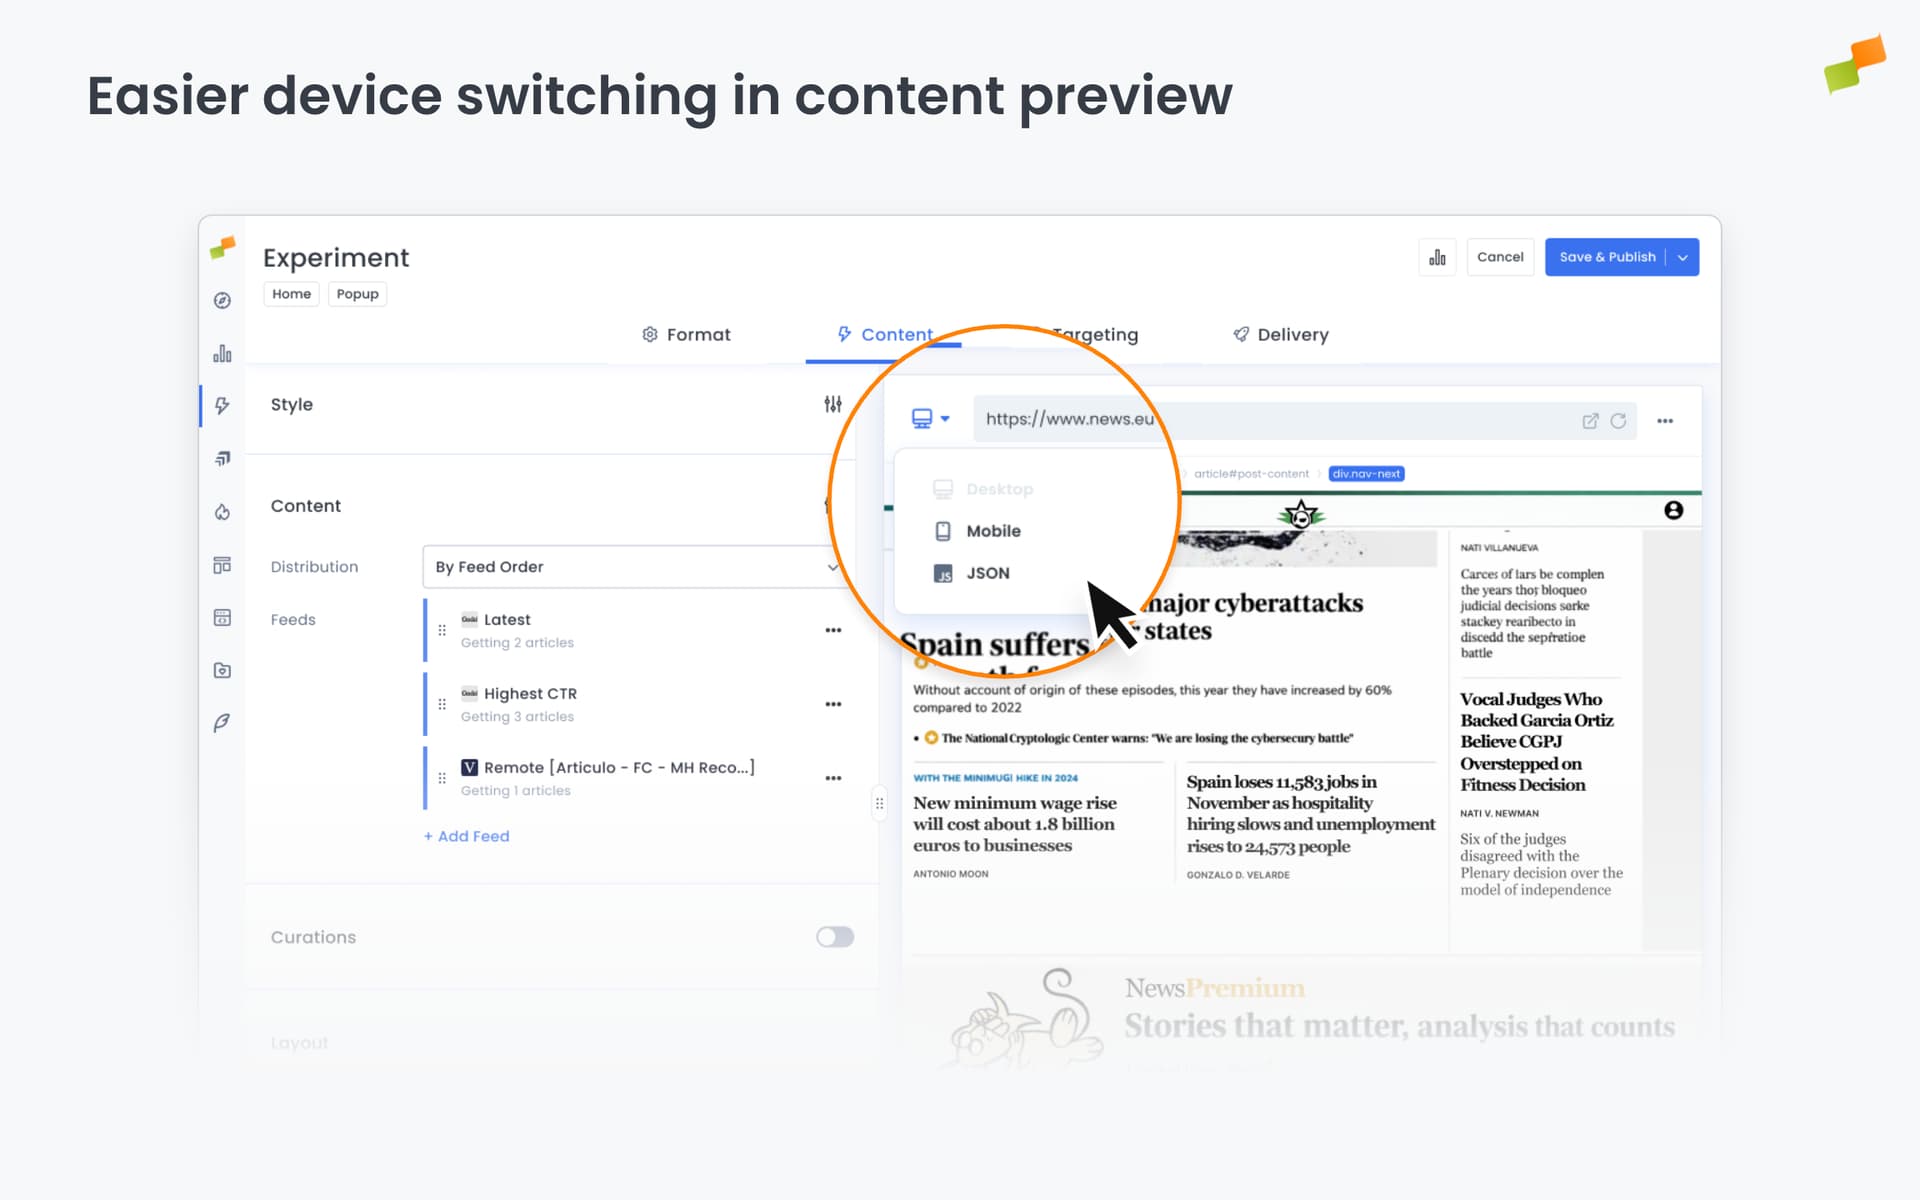Click the style adjustments sliders icon
The image size is (1920, 1200).
pos(833,404)
